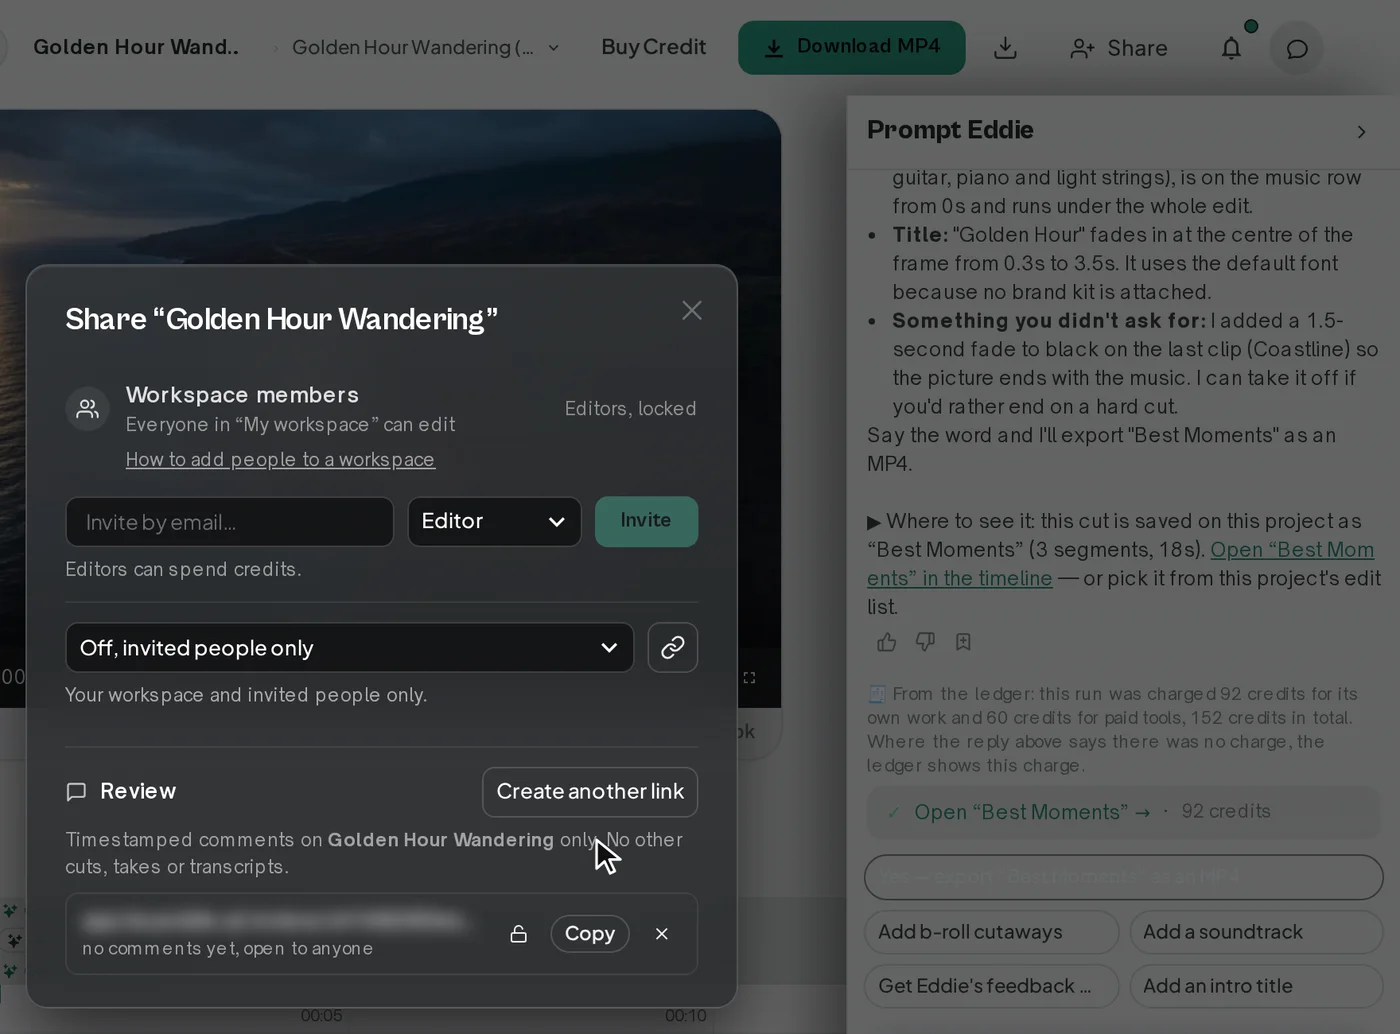Copy the review link

tap(589, 933)
